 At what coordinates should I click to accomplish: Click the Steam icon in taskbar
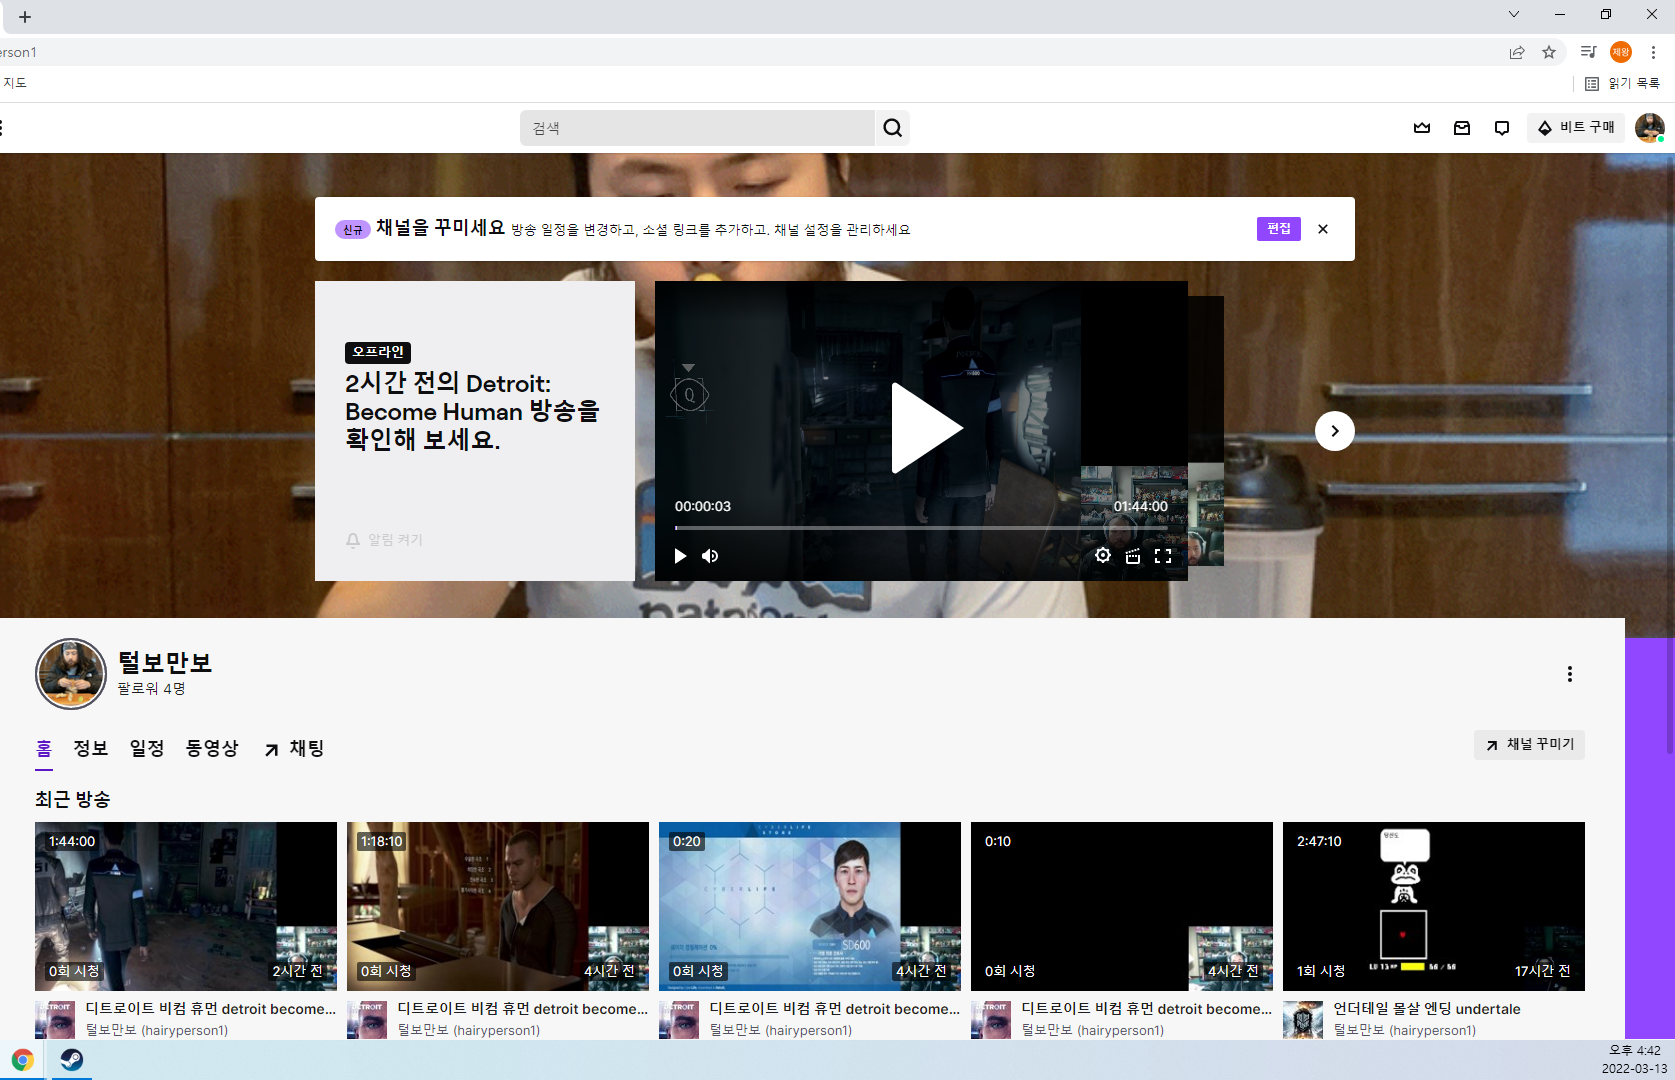click(x=71, y=1060)
